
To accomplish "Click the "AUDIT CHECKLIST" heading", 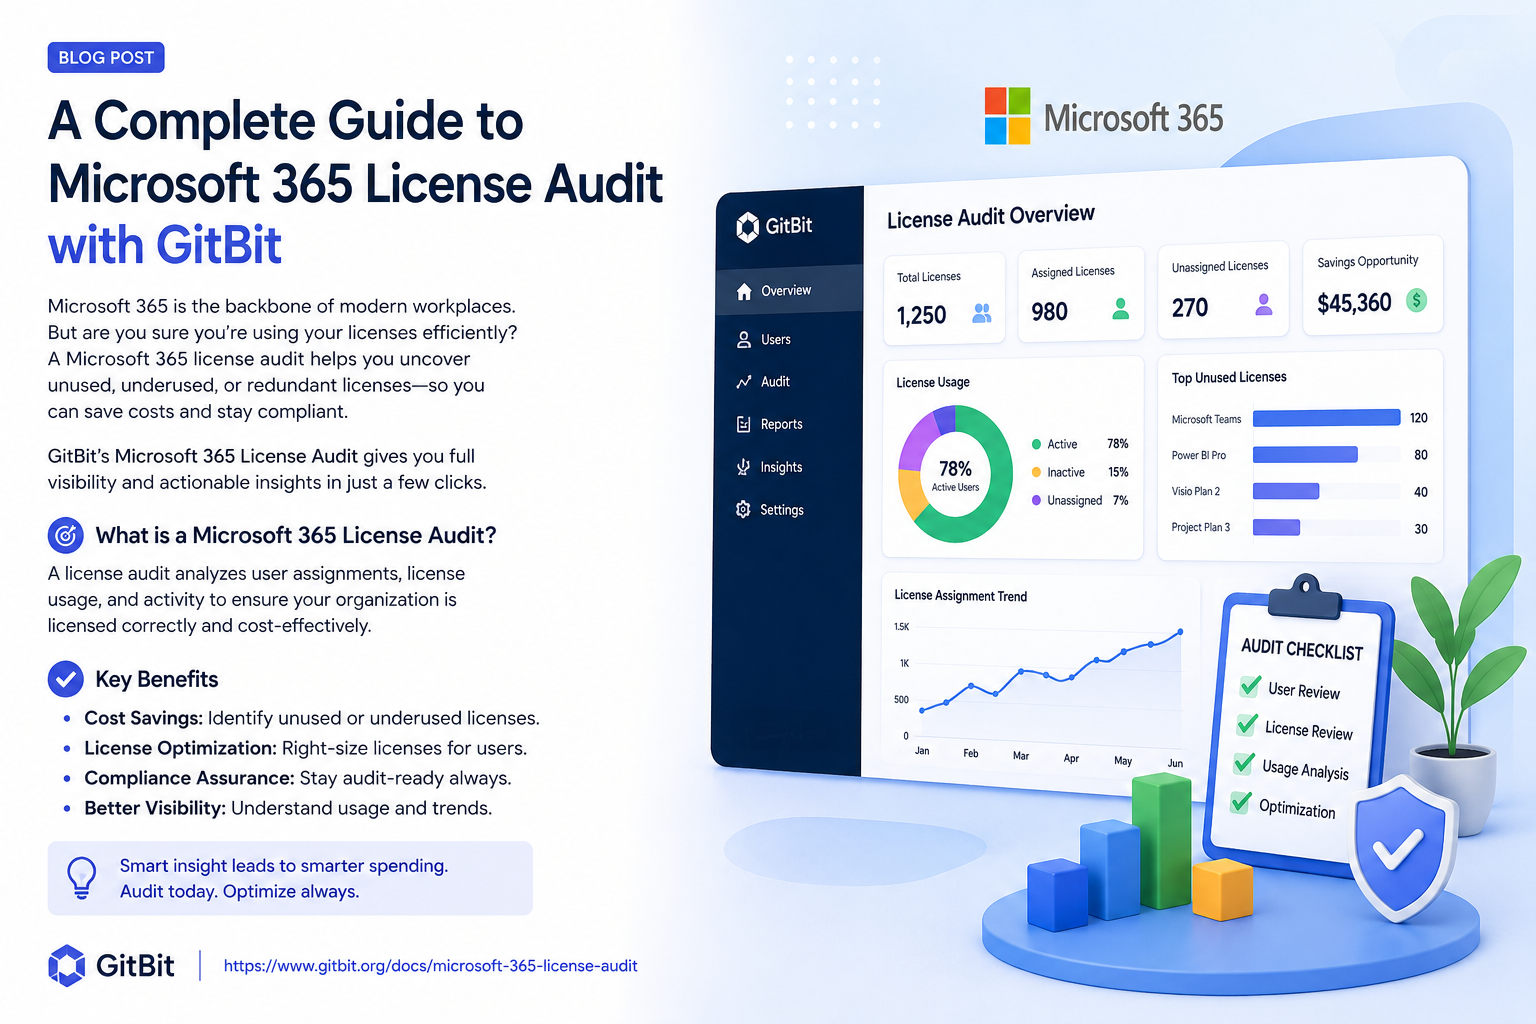I will [x=1302, y=649].
